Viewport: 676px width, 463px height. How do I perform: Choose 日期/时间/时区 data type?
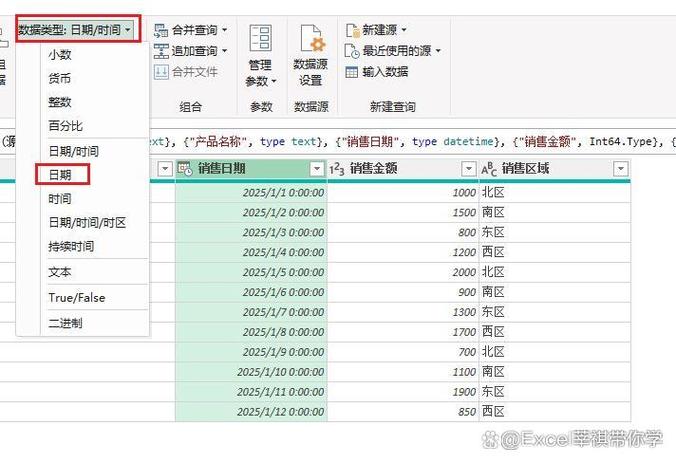point(87,222)
